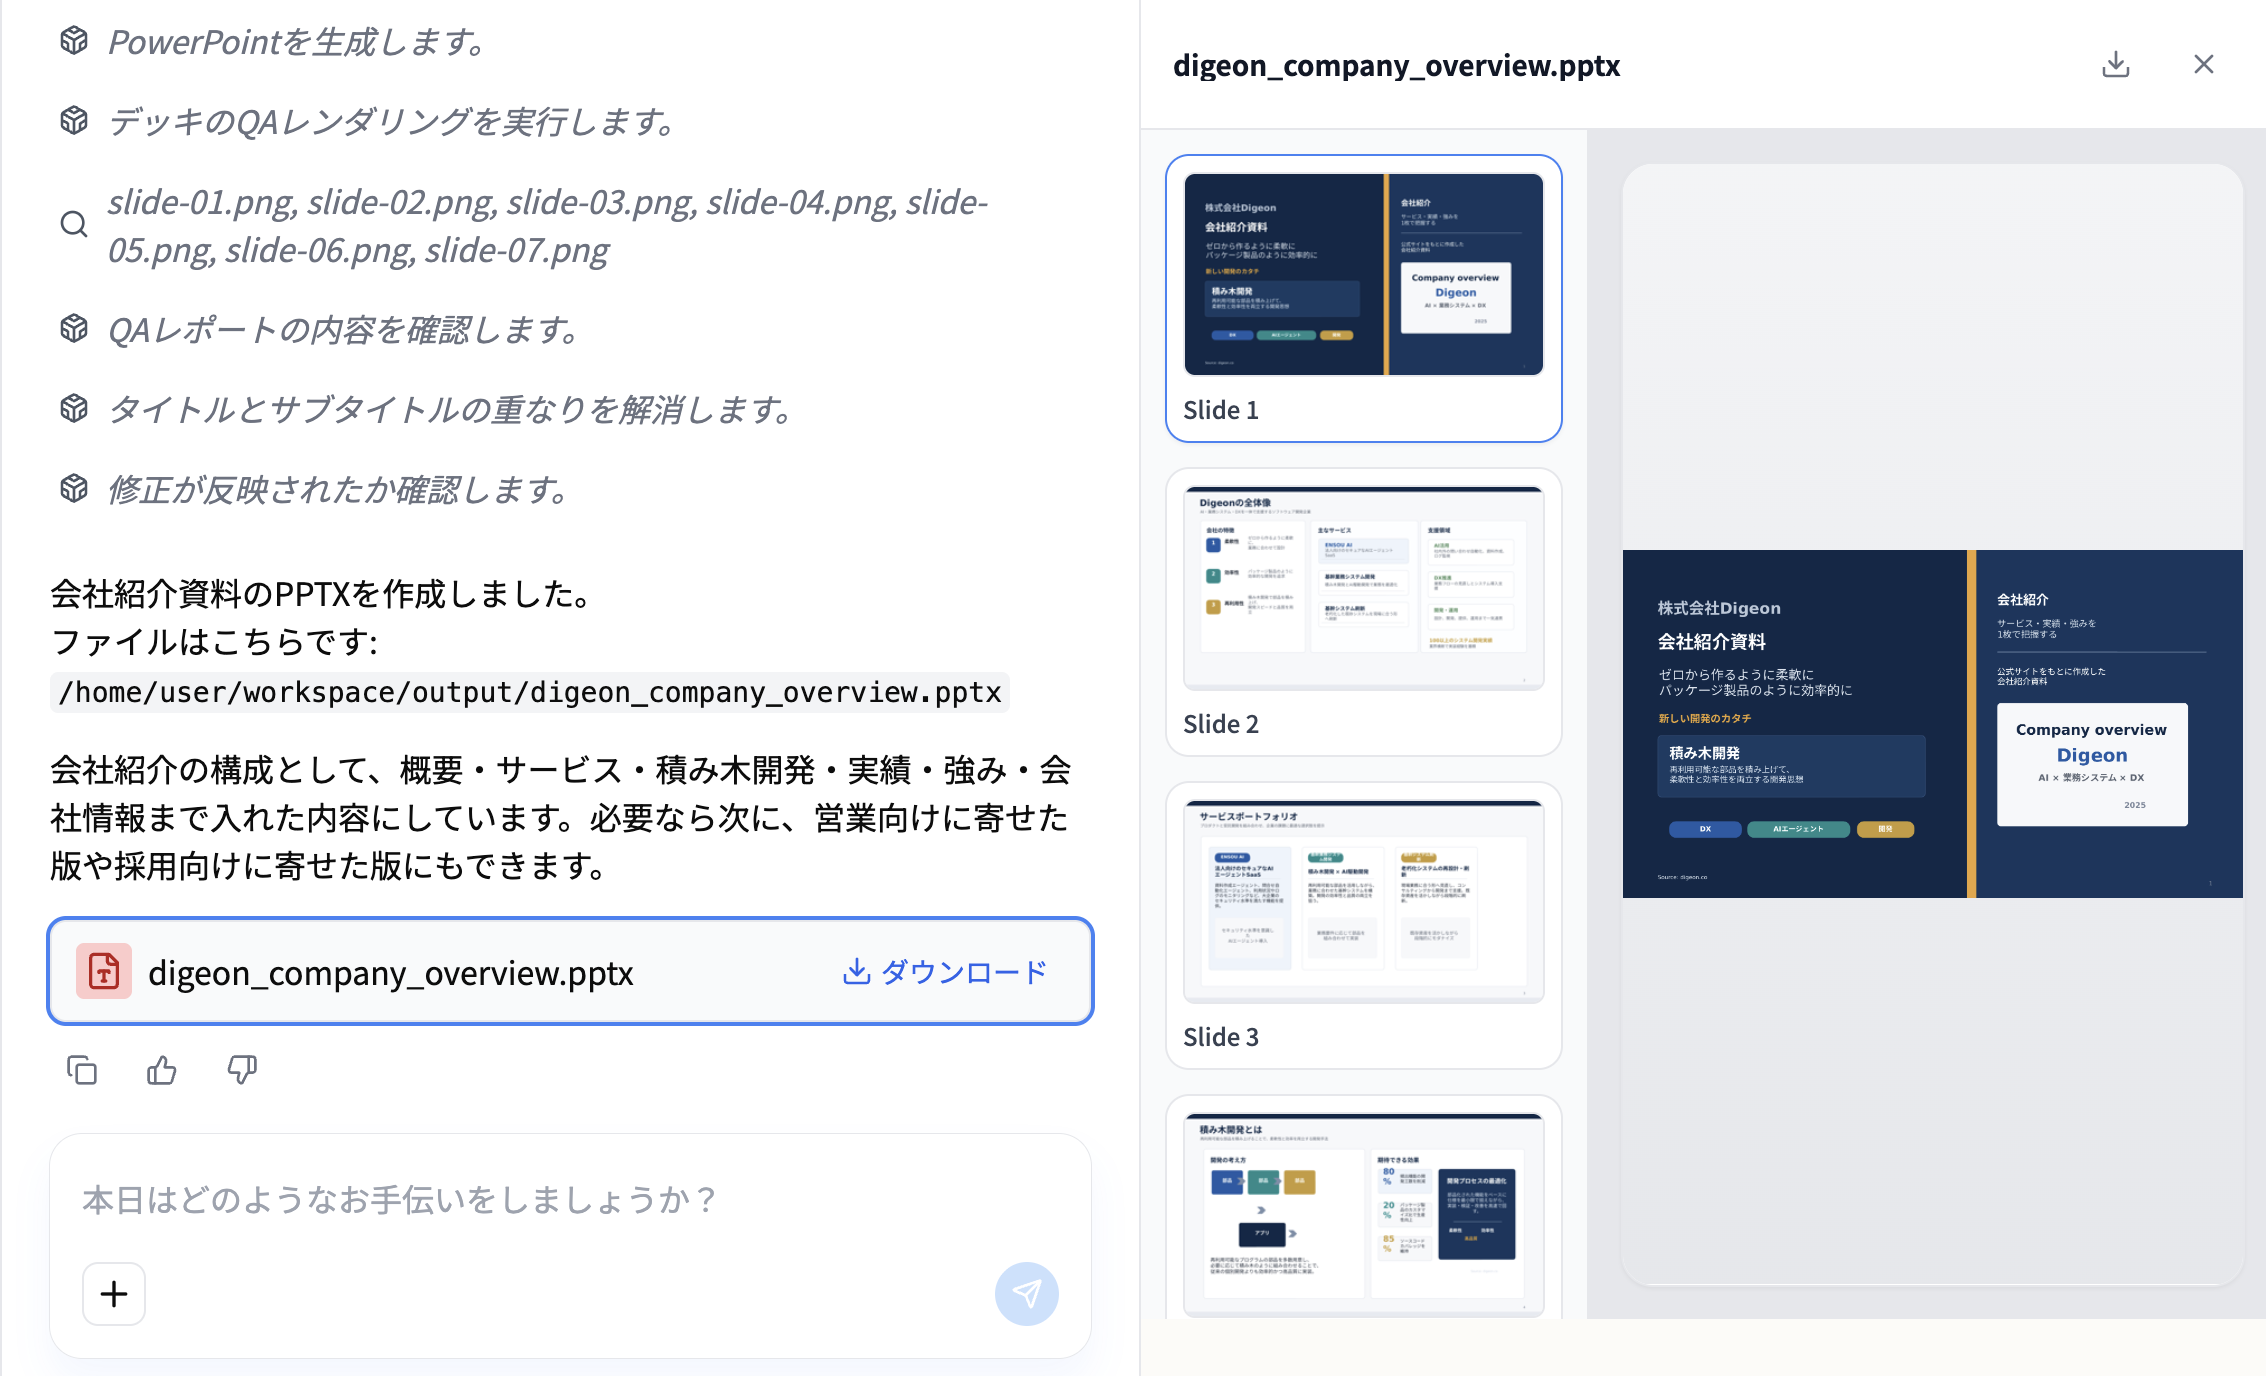This screenshot has width=2266, height=1376.
Task: Click the ダウンロード link on file card
Action: (x=945, y=972)
